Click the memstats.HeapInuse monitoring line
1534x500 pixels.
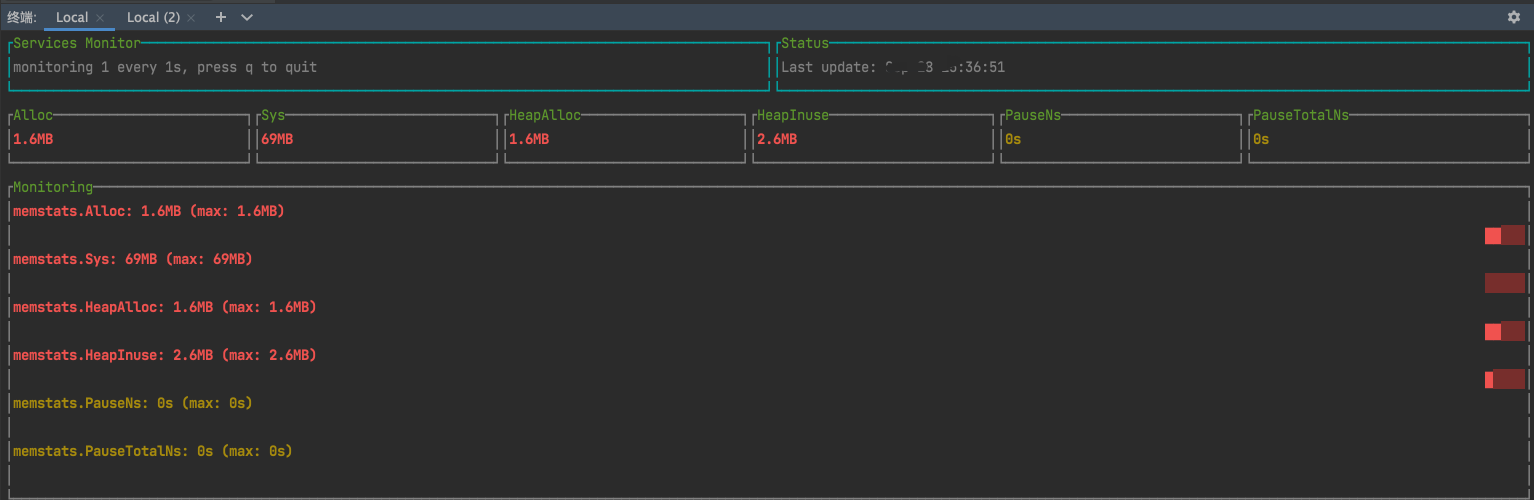click(164, 355)
